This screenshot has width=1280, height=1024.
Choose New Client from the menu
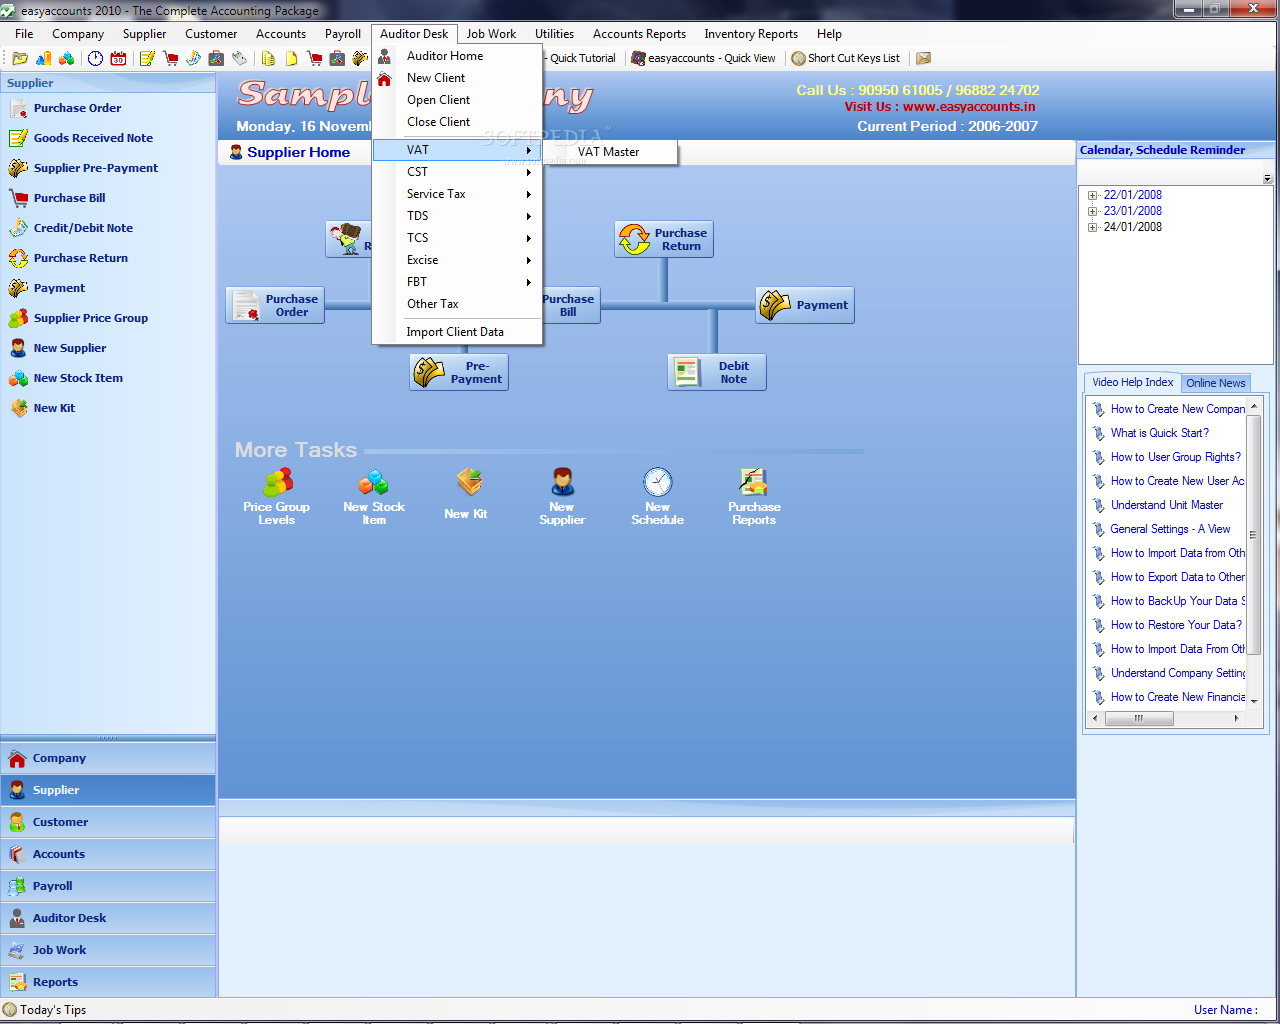pos(457,78)
